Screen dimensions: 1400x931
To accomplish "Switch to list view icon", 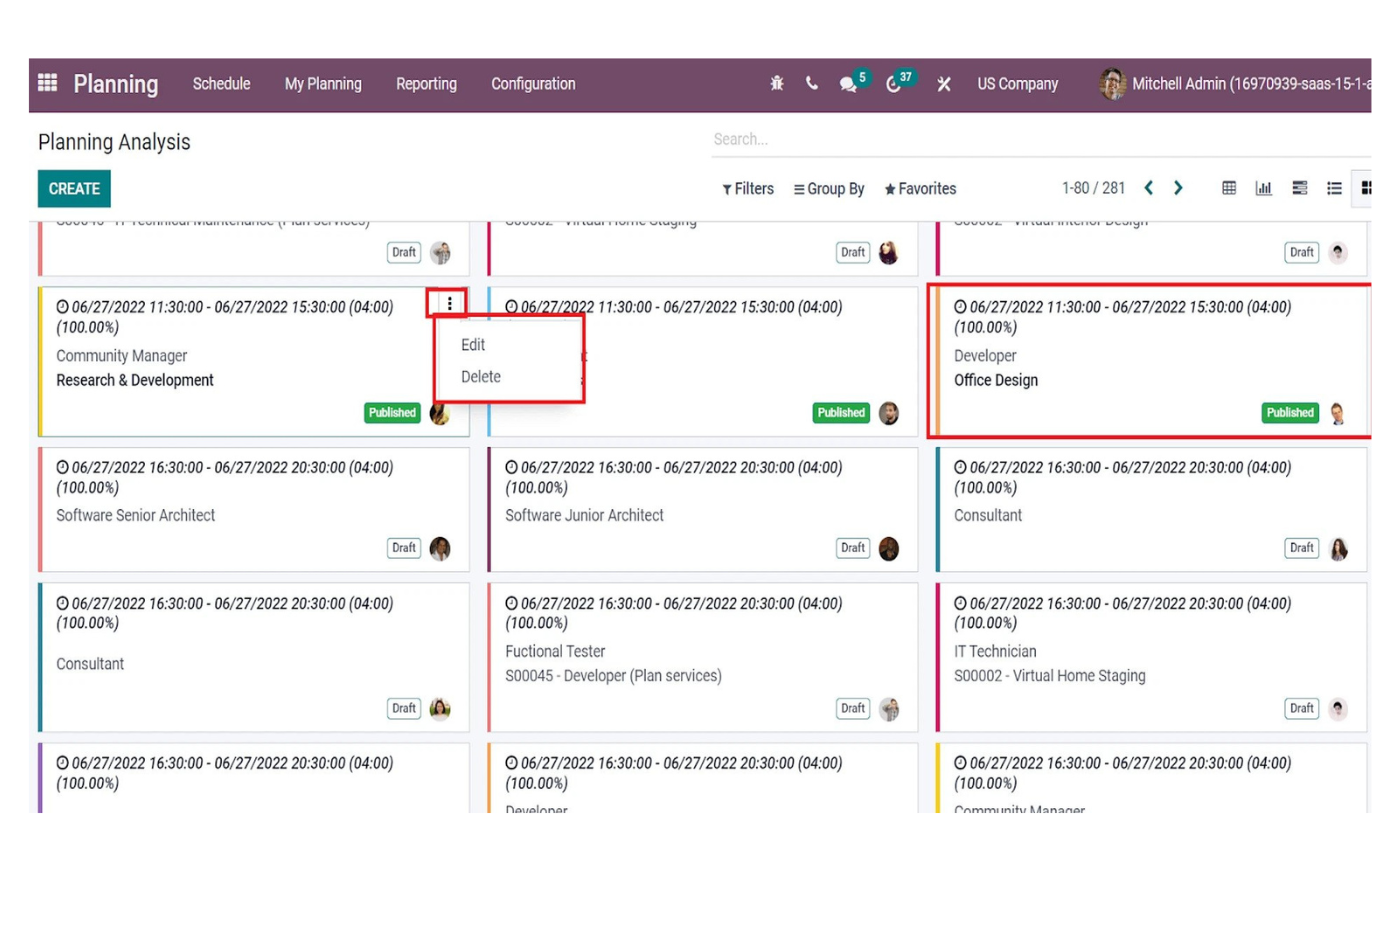I will tap(1333, 188).
